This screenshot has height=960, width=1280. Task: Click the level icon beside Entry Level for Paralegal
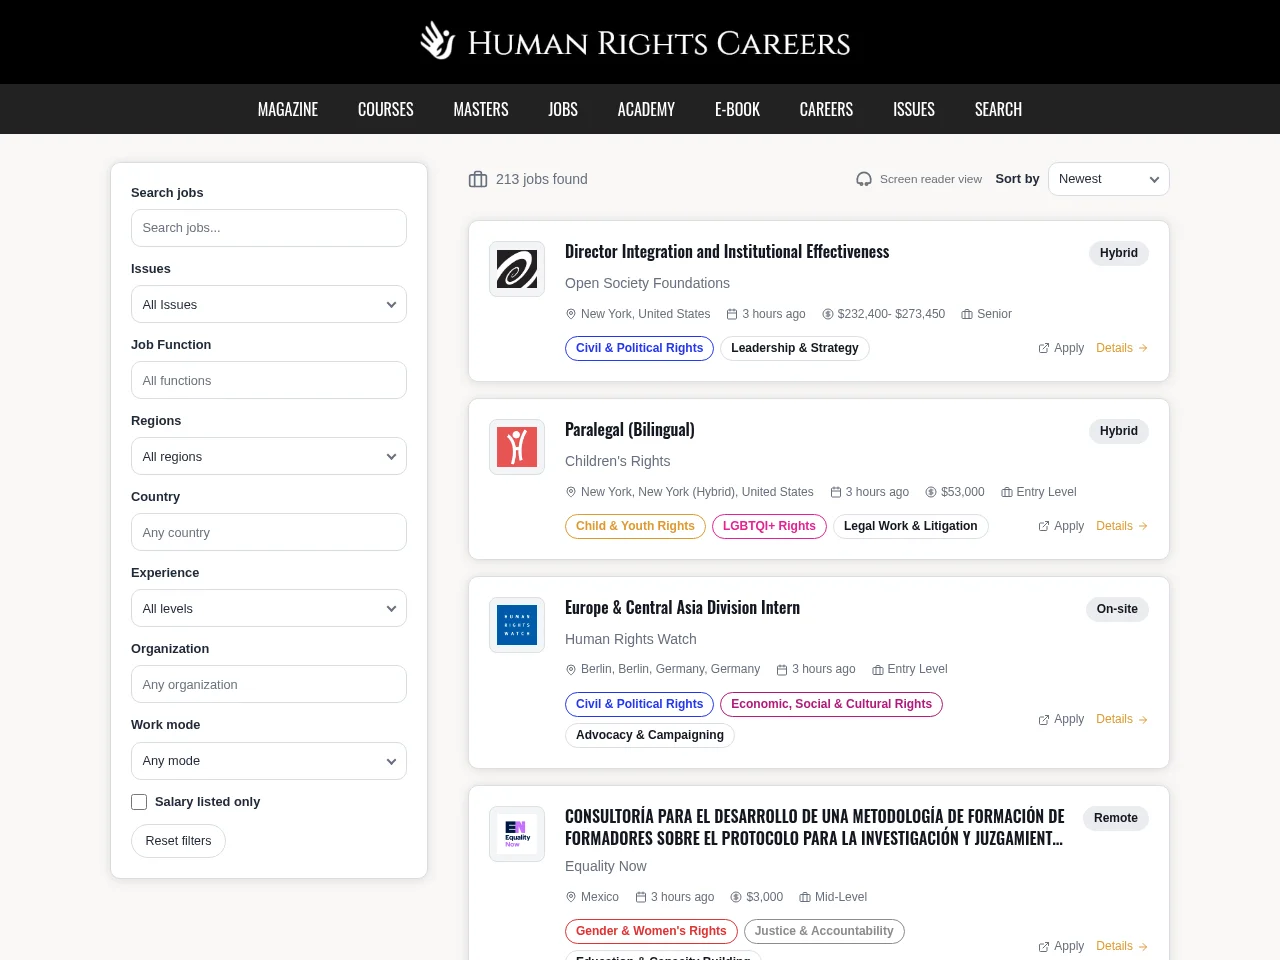coord(1007,492)
